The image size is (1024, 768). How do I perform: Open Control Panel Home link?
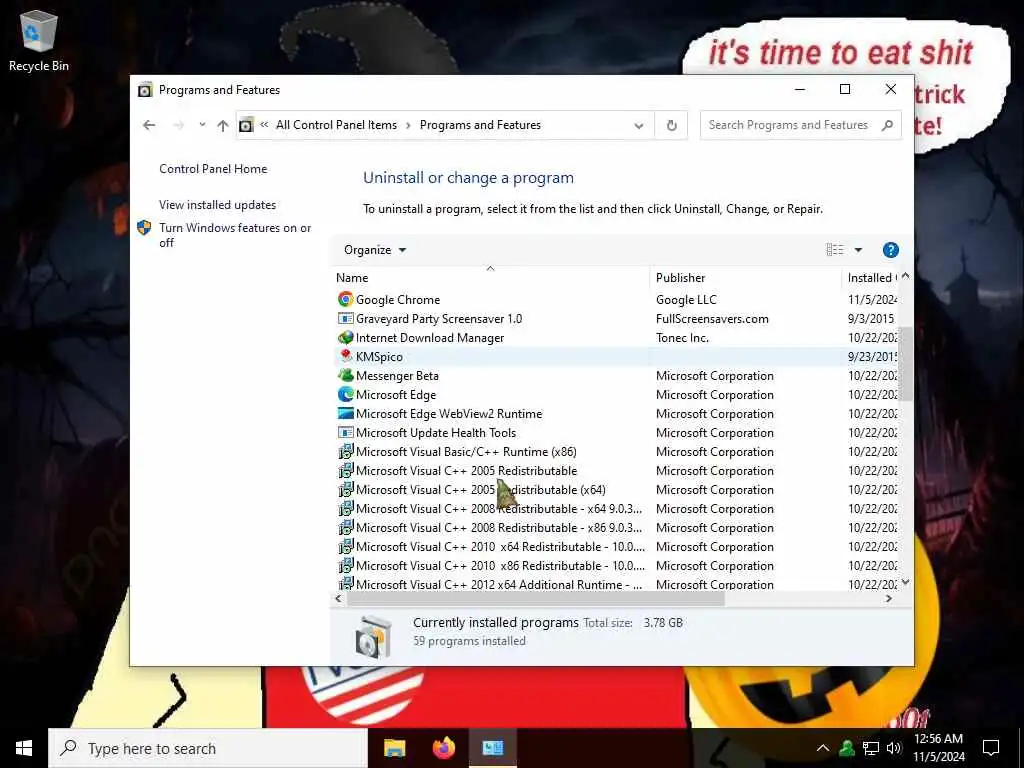point(213,168)
